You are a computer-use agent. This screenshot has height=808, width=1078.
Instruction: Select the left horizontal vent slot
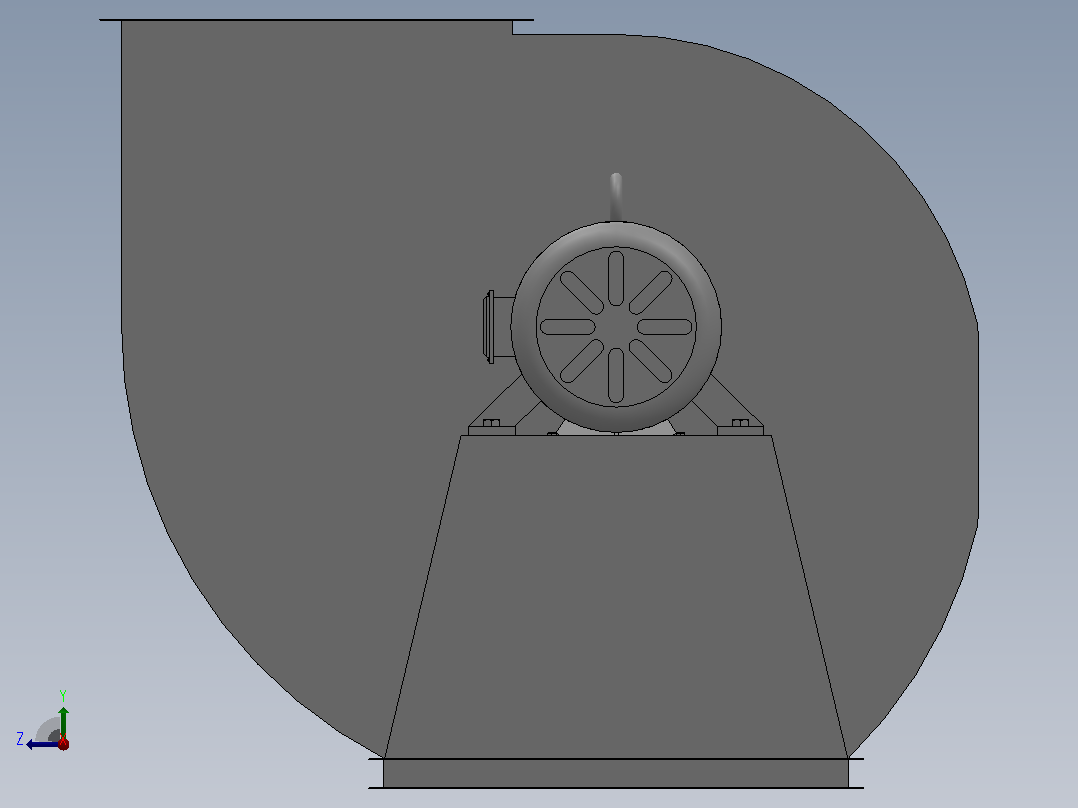point(567,327)
